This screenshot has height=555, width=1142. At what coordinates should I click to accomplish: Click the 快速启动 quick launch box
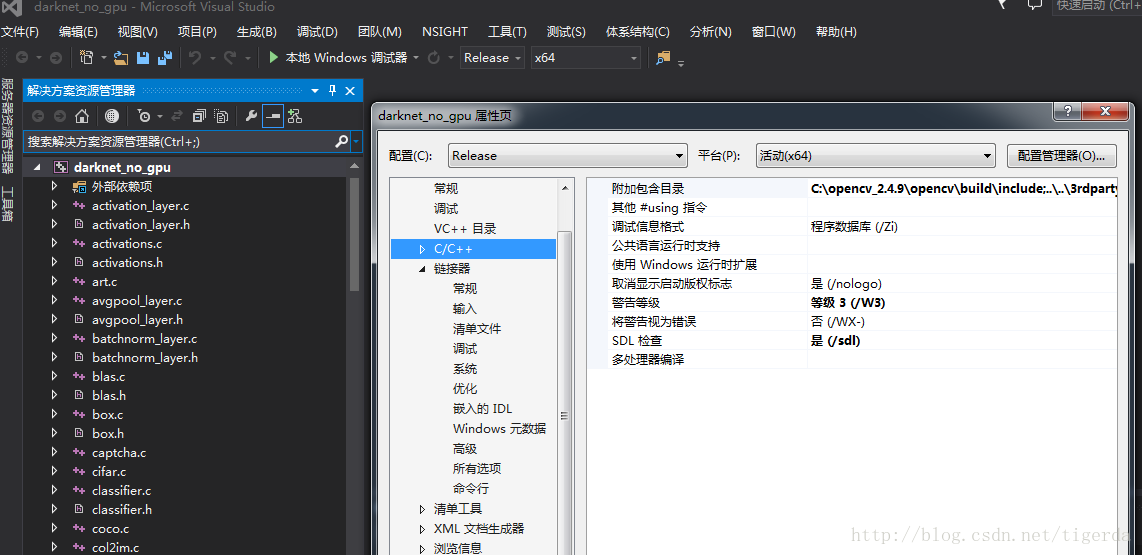(1097, 7)
